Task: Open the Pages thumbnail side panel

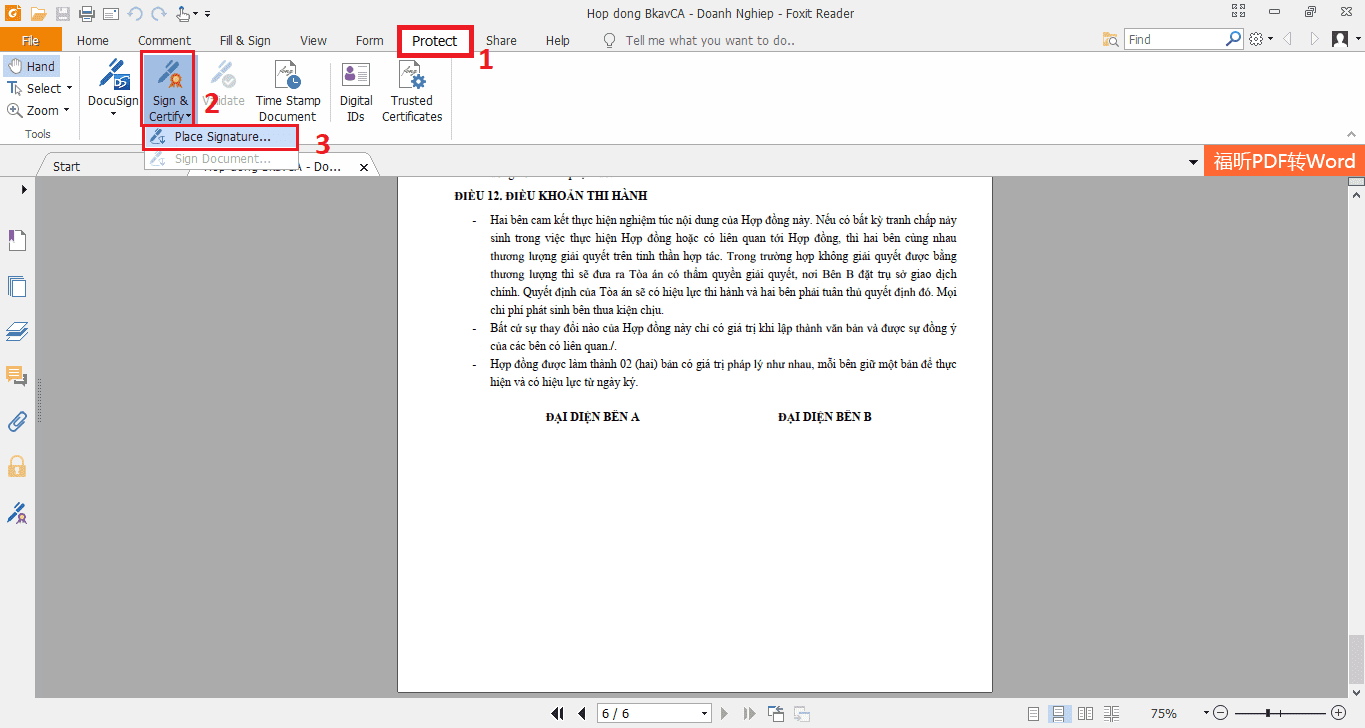Action: 17,286
